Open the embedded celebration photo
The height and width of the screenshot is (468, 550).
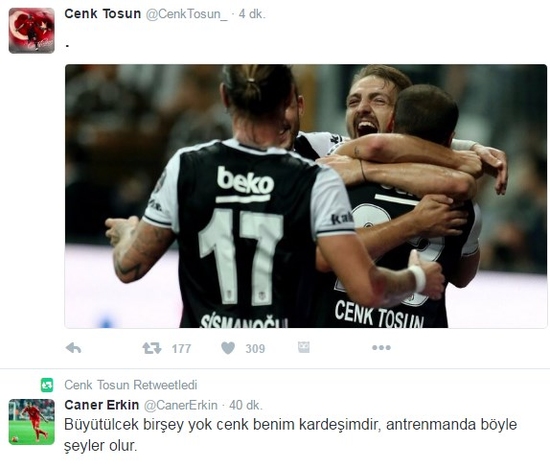pyautogui.click(x=306, y=196)
